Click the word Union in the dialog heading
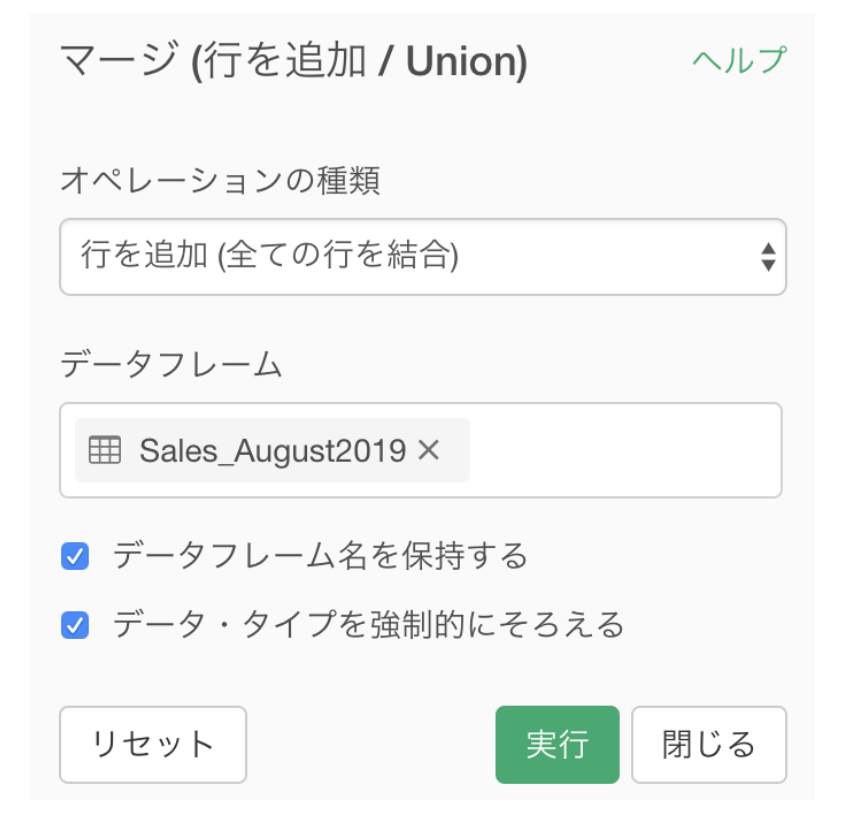The height and width of the screenshot is (818, 844). point(461,61)
